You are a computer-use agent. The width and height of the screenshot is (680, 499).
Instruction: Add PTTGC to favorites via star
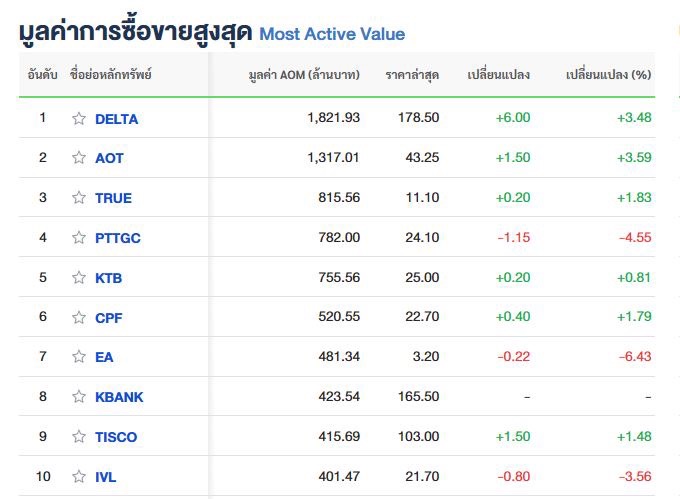click(x=79, y=238)
